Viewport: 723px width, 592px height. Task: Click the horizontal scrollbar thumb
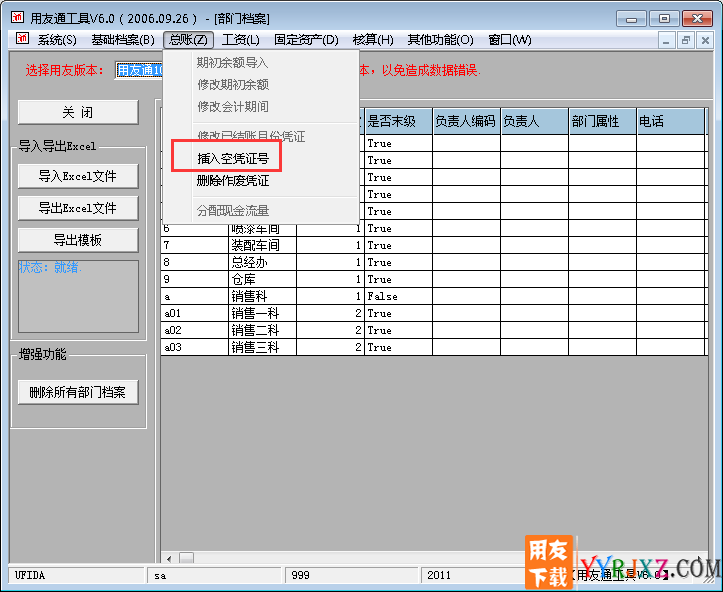tap(186, 559)
